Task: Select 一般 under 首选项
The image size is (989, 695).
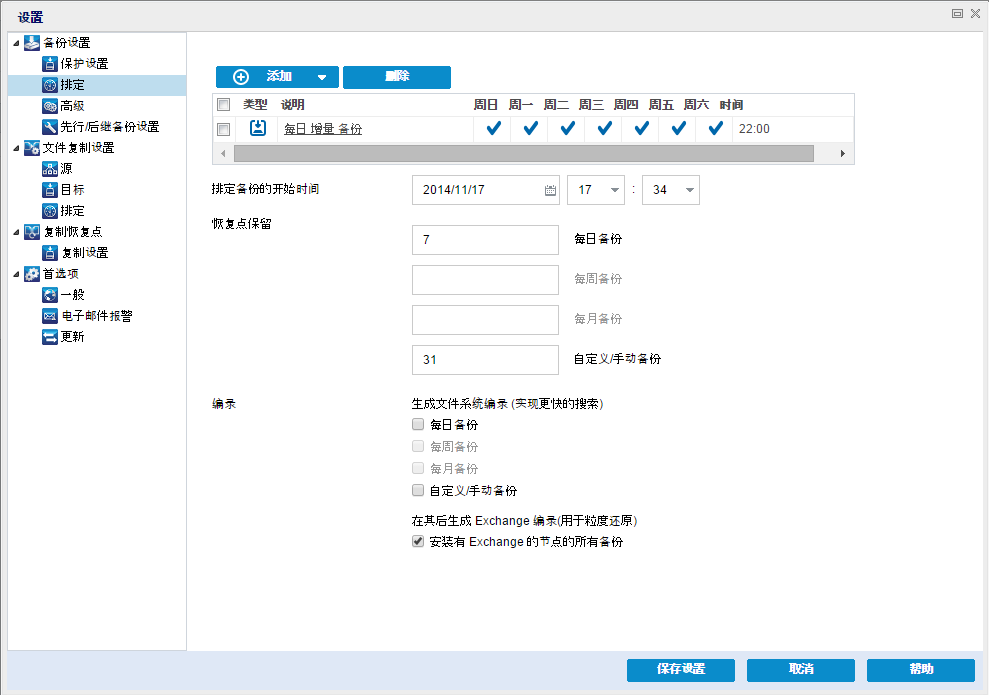Action: [x=73, y=295]
